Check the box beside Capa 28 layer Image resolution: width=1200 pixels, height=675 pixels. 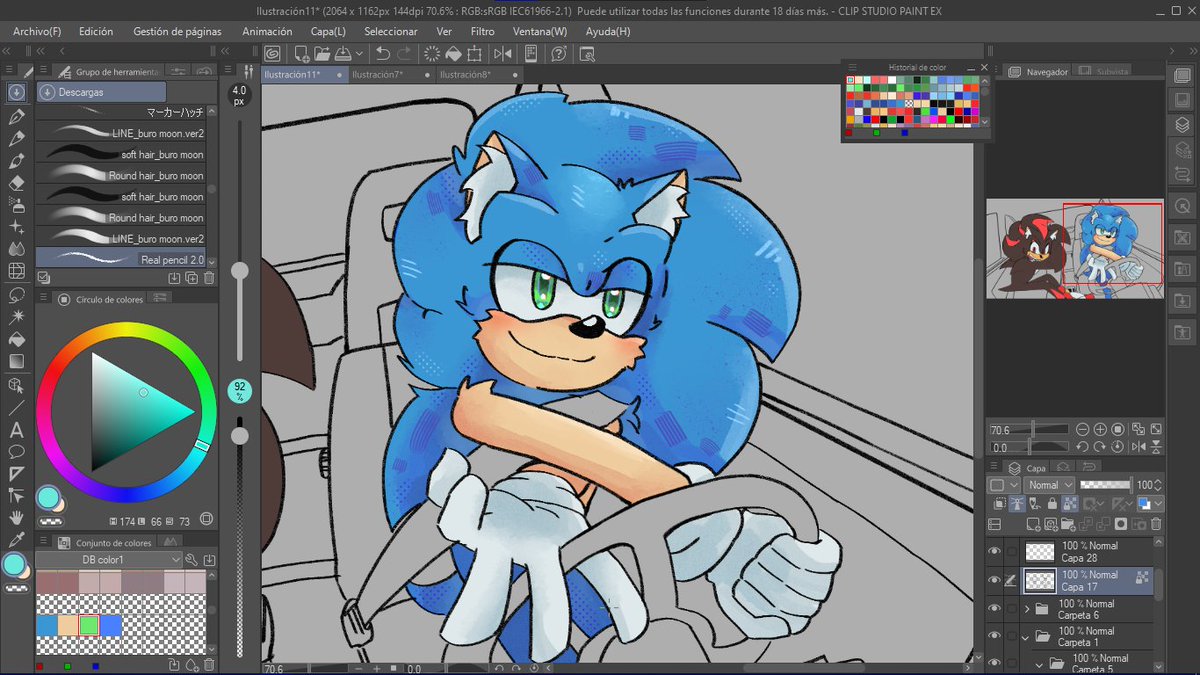1012,551
